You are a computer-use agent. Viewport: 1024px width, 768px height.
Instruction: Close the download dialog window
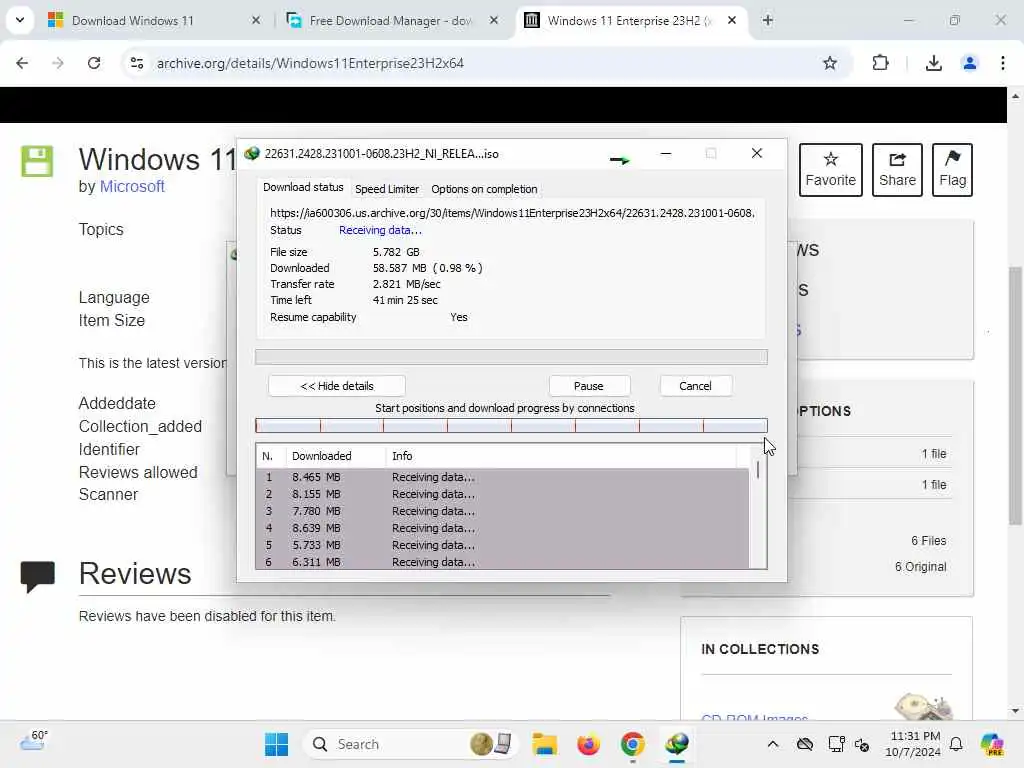click(757, 153)
